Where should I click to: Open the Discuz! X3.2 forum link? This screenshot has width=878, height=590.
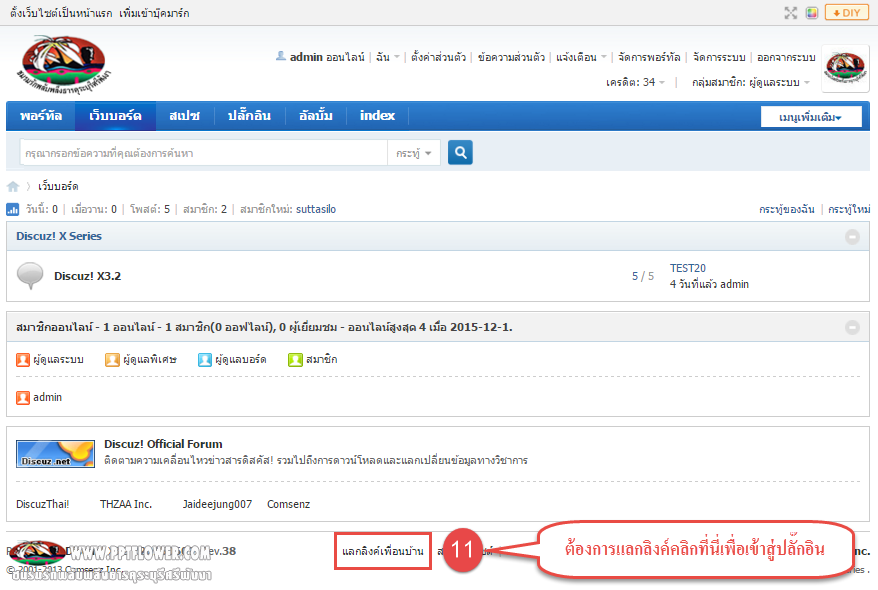tap(87, 276)
